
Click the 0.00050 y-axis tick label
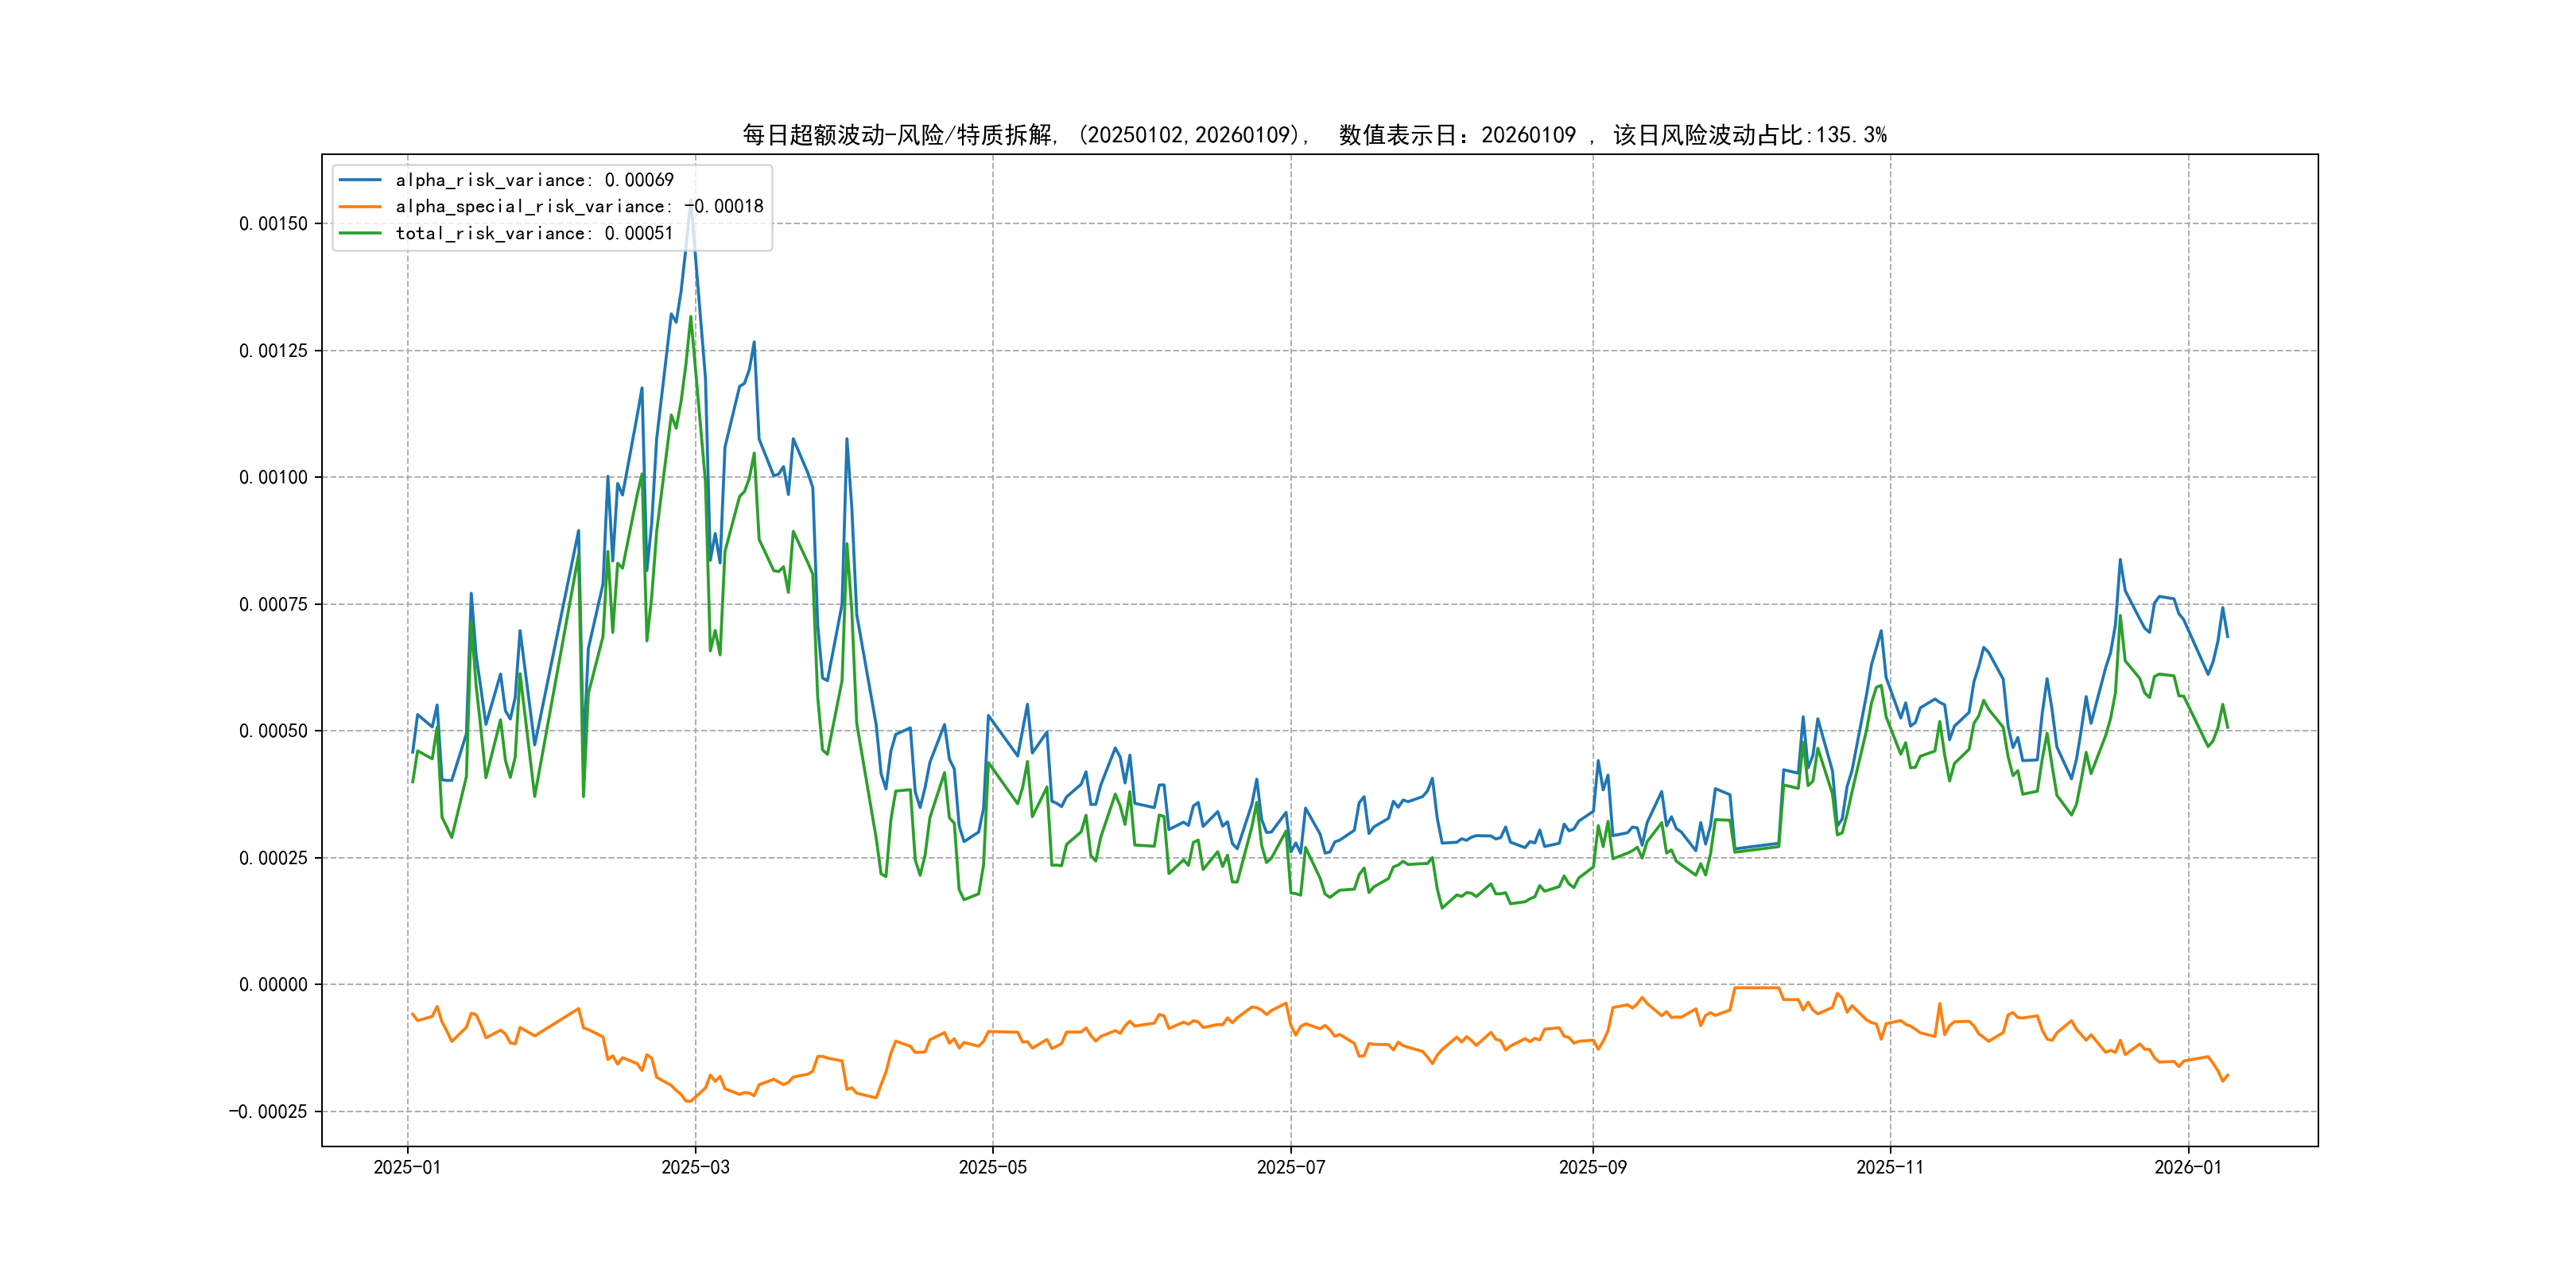273,731
